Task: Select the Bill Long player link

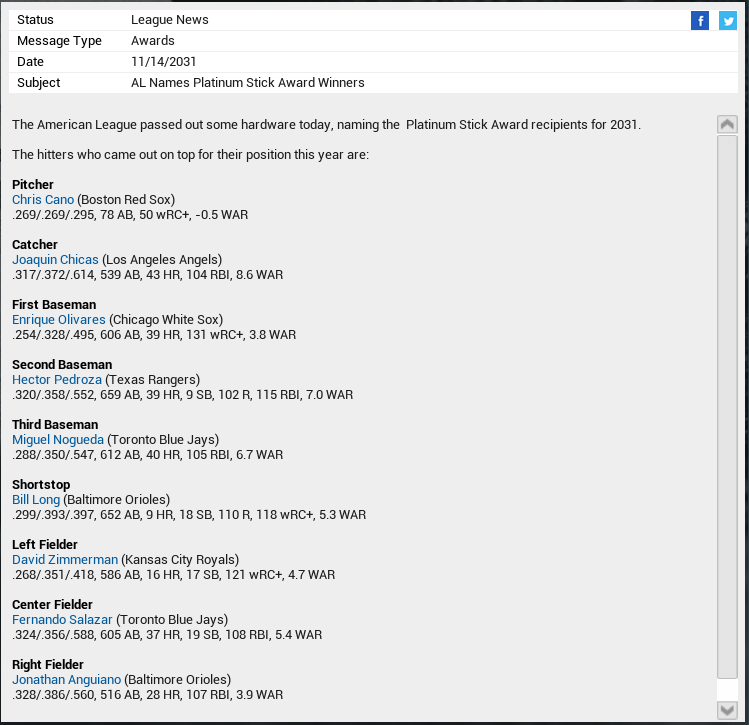Action: pyautogui.click(x=36, y=500)
